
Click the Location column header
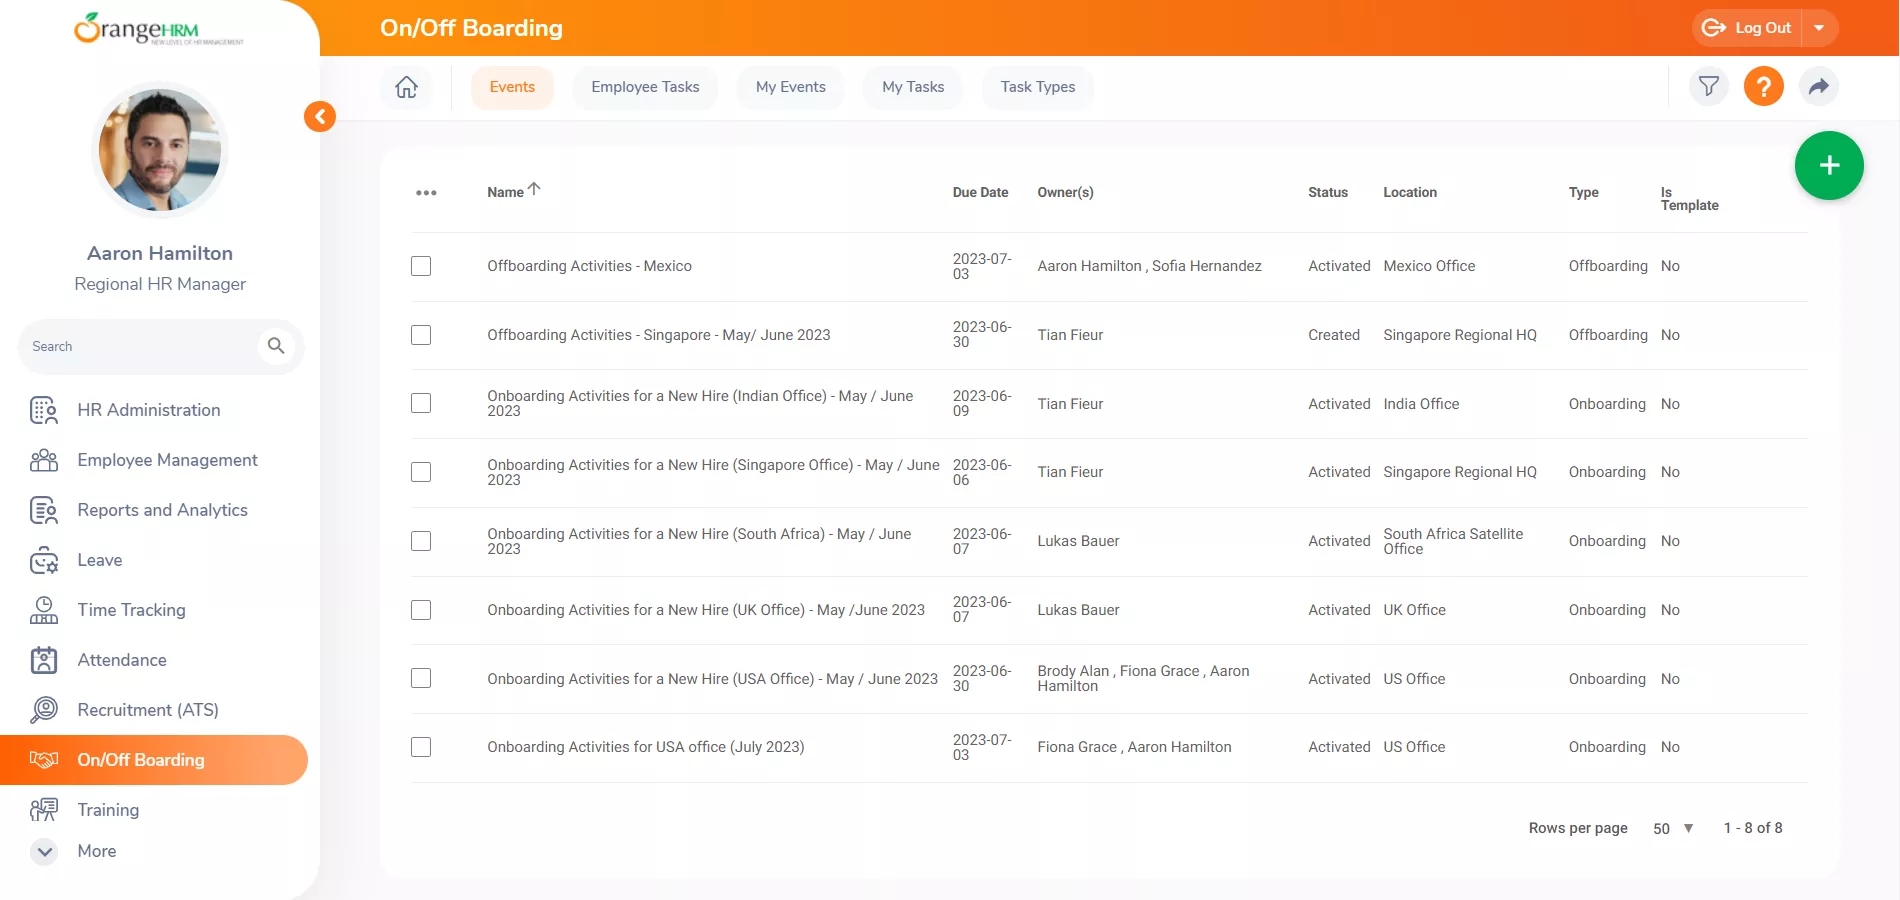click(1410, 192)
